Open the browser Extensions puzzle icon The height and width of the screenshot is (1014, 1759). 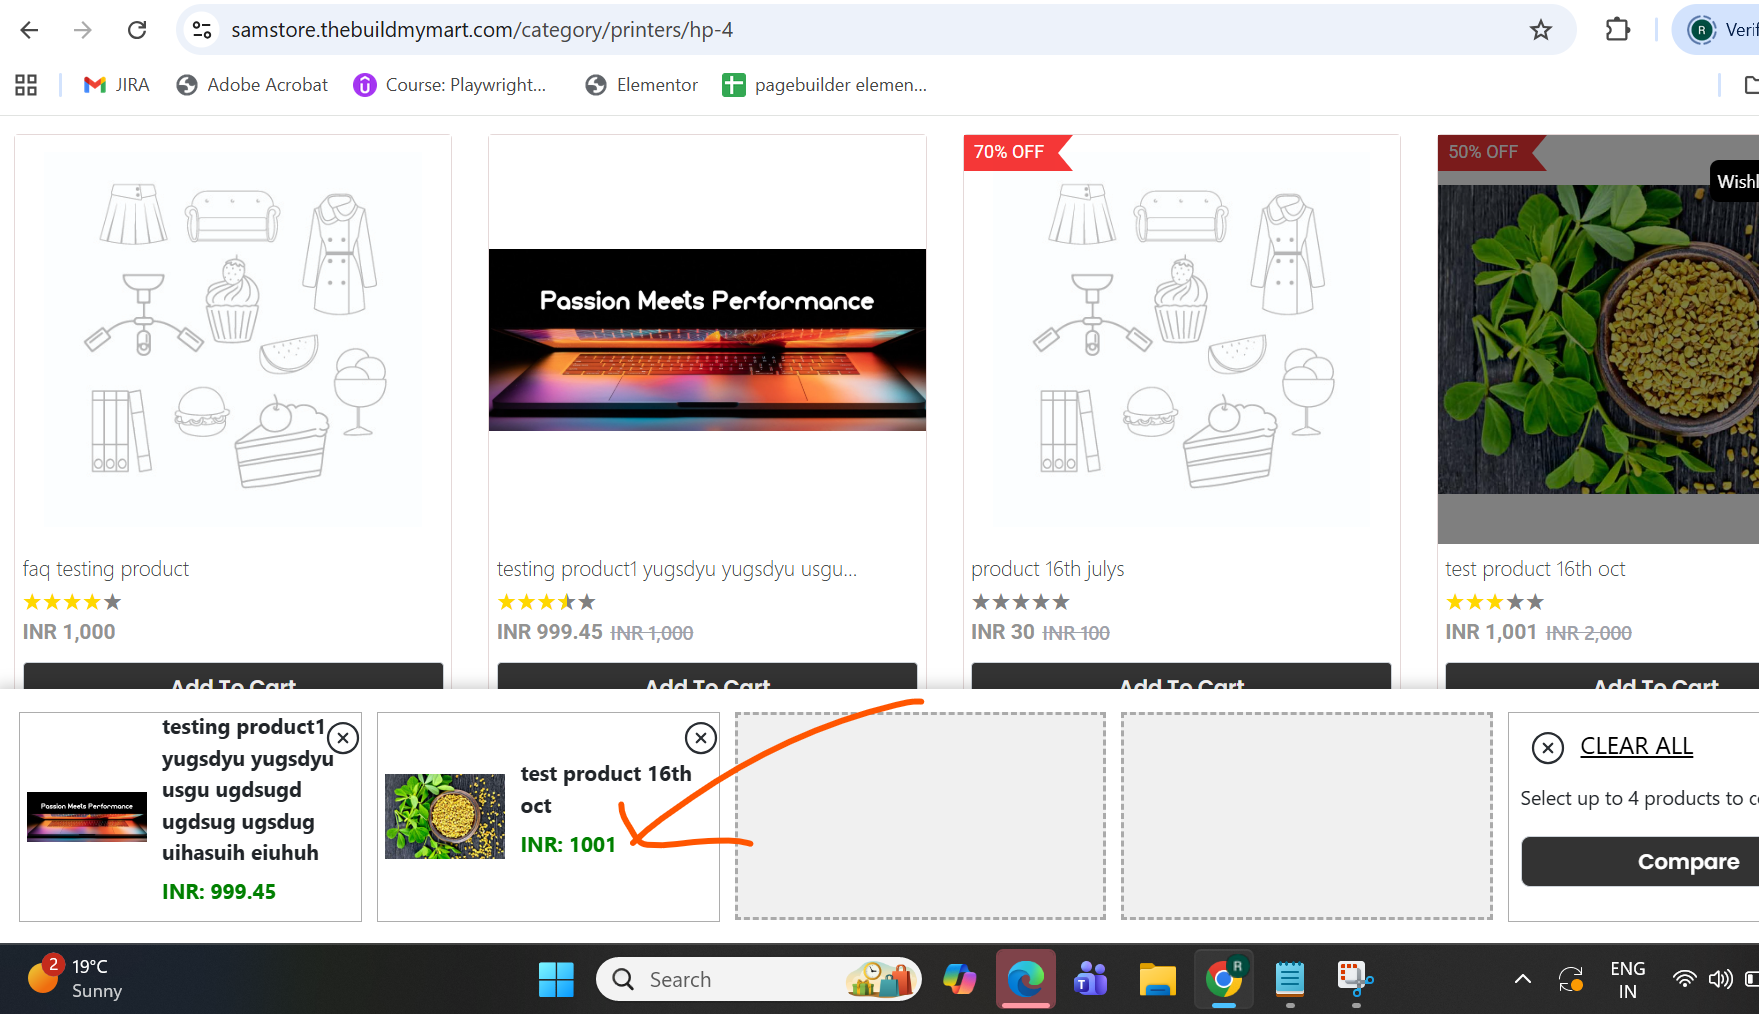point(1618,30)
